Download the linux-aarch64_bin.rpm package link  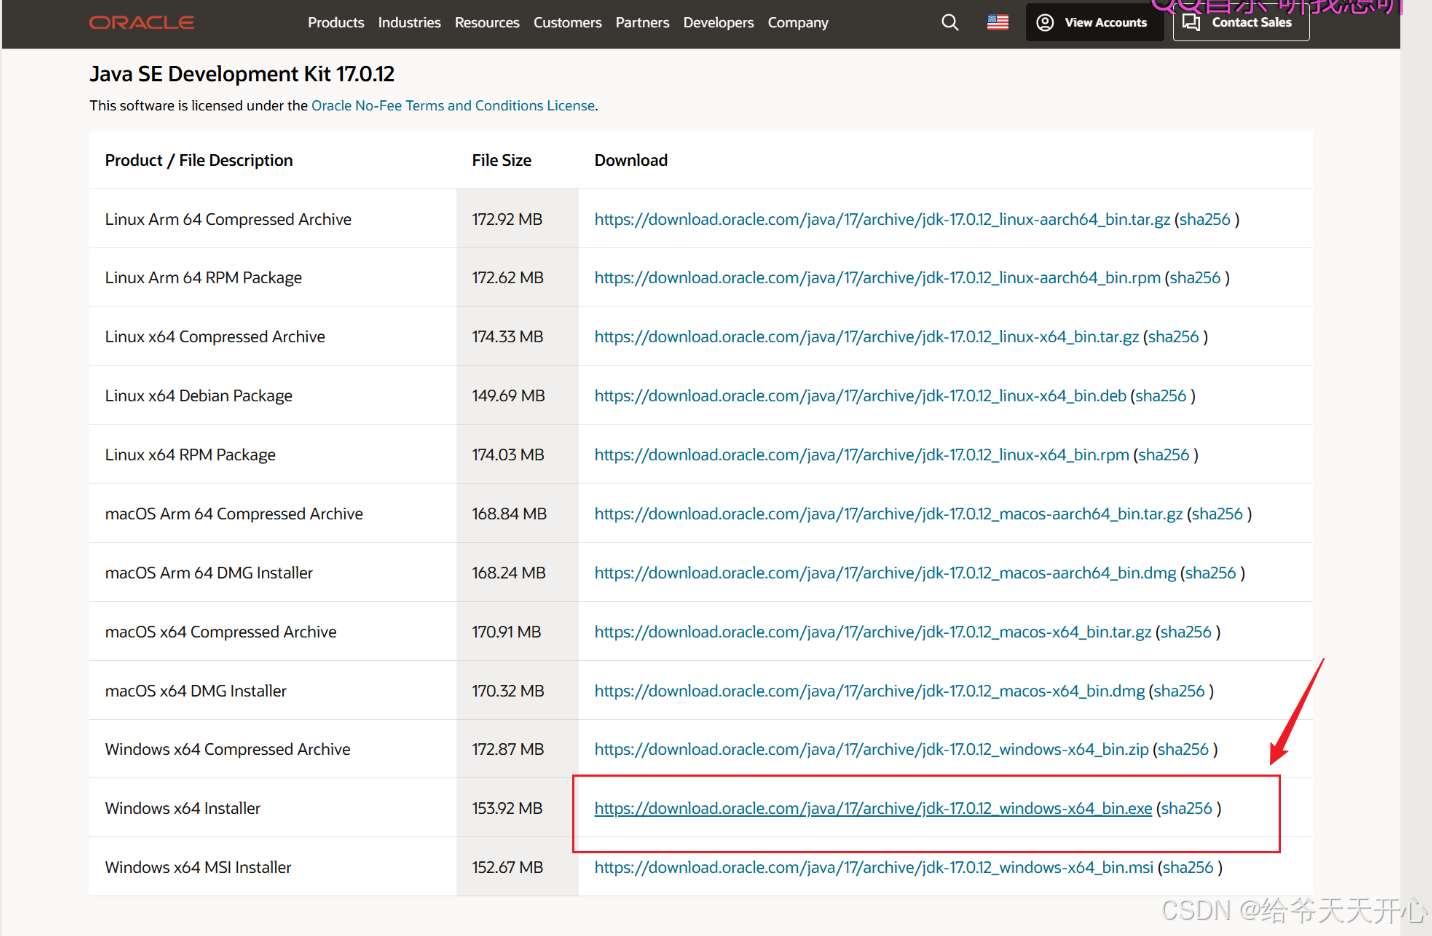[x=878, y=277]
